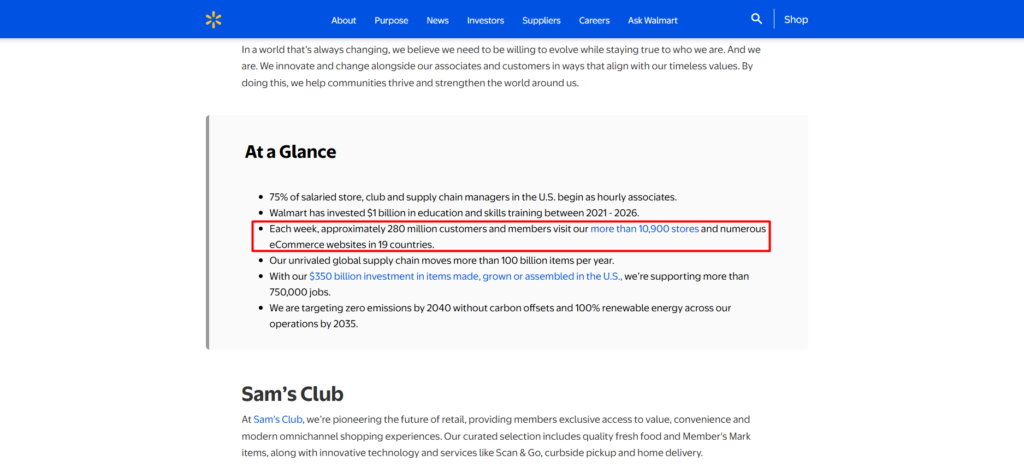1024x473 pixels.
Task: Open Ask Walmart in the navigation
Action: 652,20
